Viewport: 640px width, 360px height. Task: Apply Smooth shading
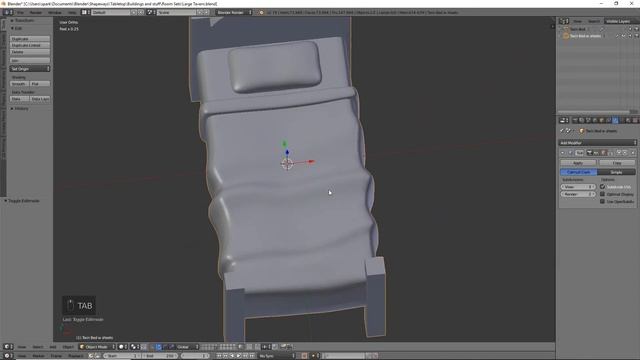19,84
